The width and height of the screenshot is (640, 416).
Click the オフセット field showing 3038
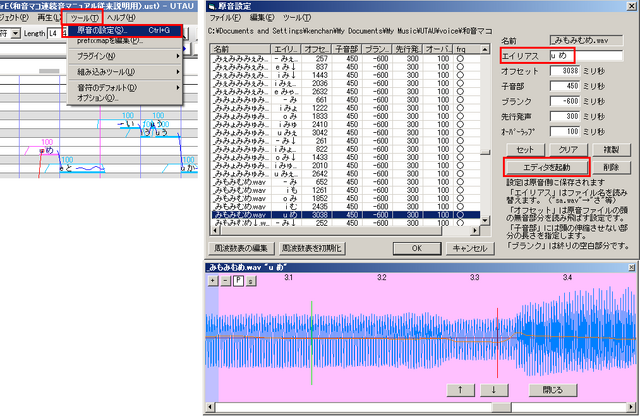pyautogui.click(x=565, y=71)
